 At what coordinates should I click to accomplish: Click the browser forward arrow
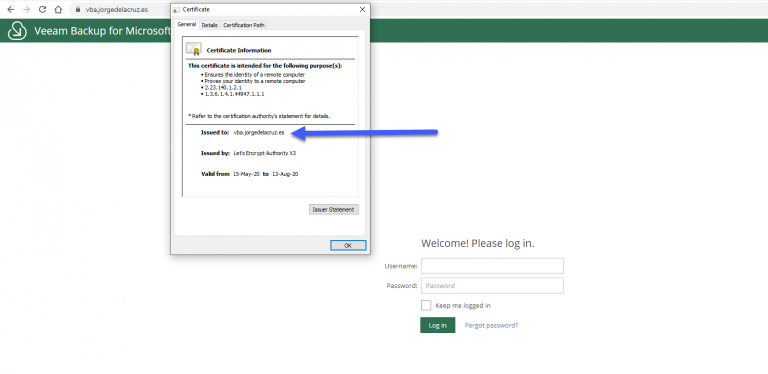[26, 9]
